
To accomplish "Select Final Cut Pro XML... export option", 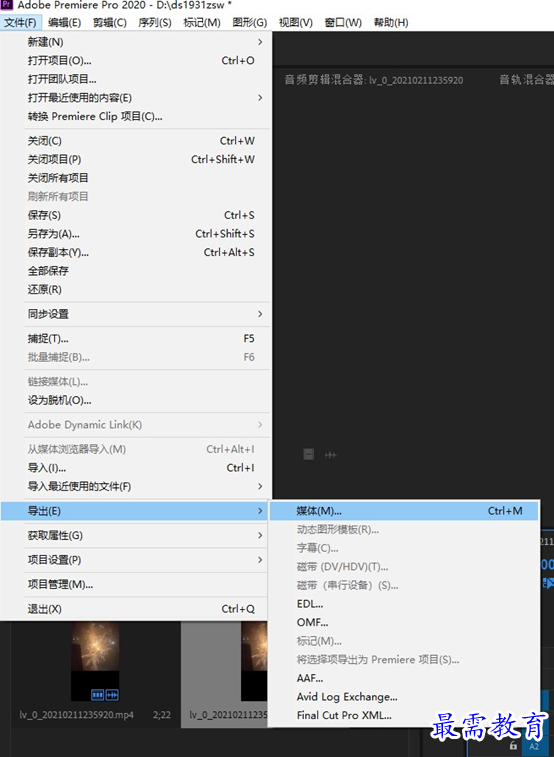I will click(x=404, y=715).
